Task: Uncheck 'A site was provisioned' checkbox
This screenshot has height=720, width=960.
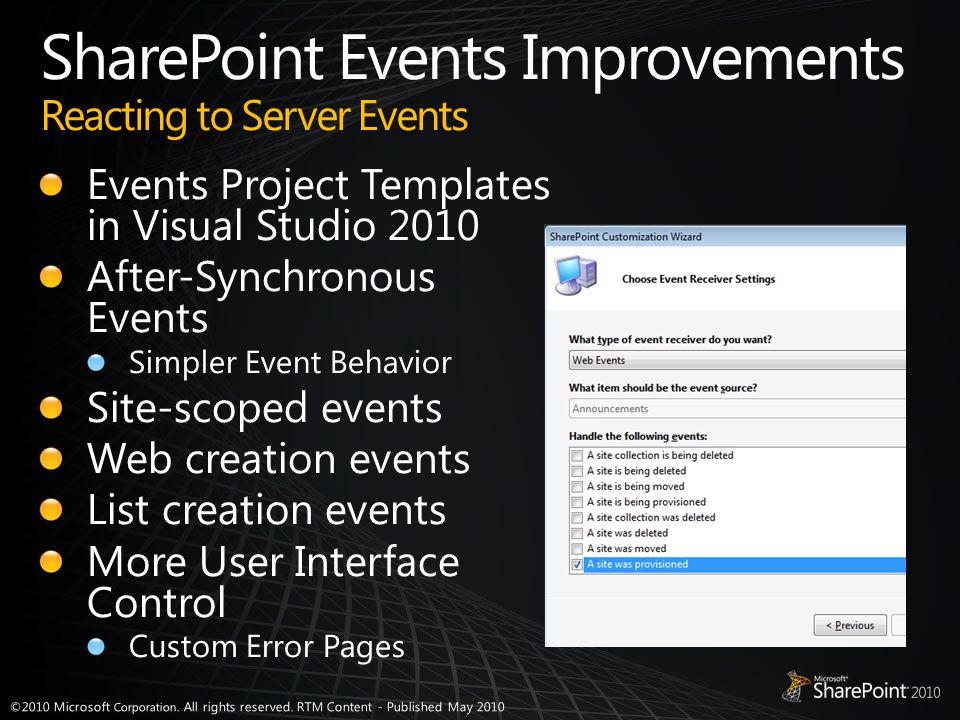Action: [577, 564]
